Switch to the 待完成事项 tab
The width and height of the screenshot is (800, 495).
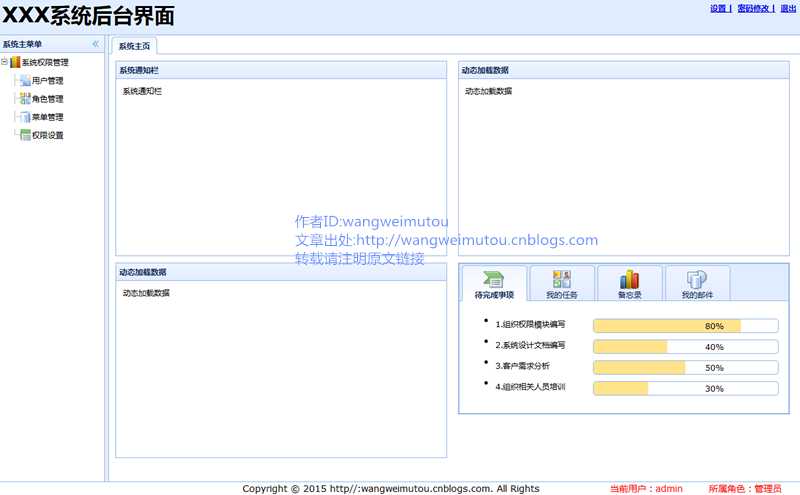click(x=494, y=285)
